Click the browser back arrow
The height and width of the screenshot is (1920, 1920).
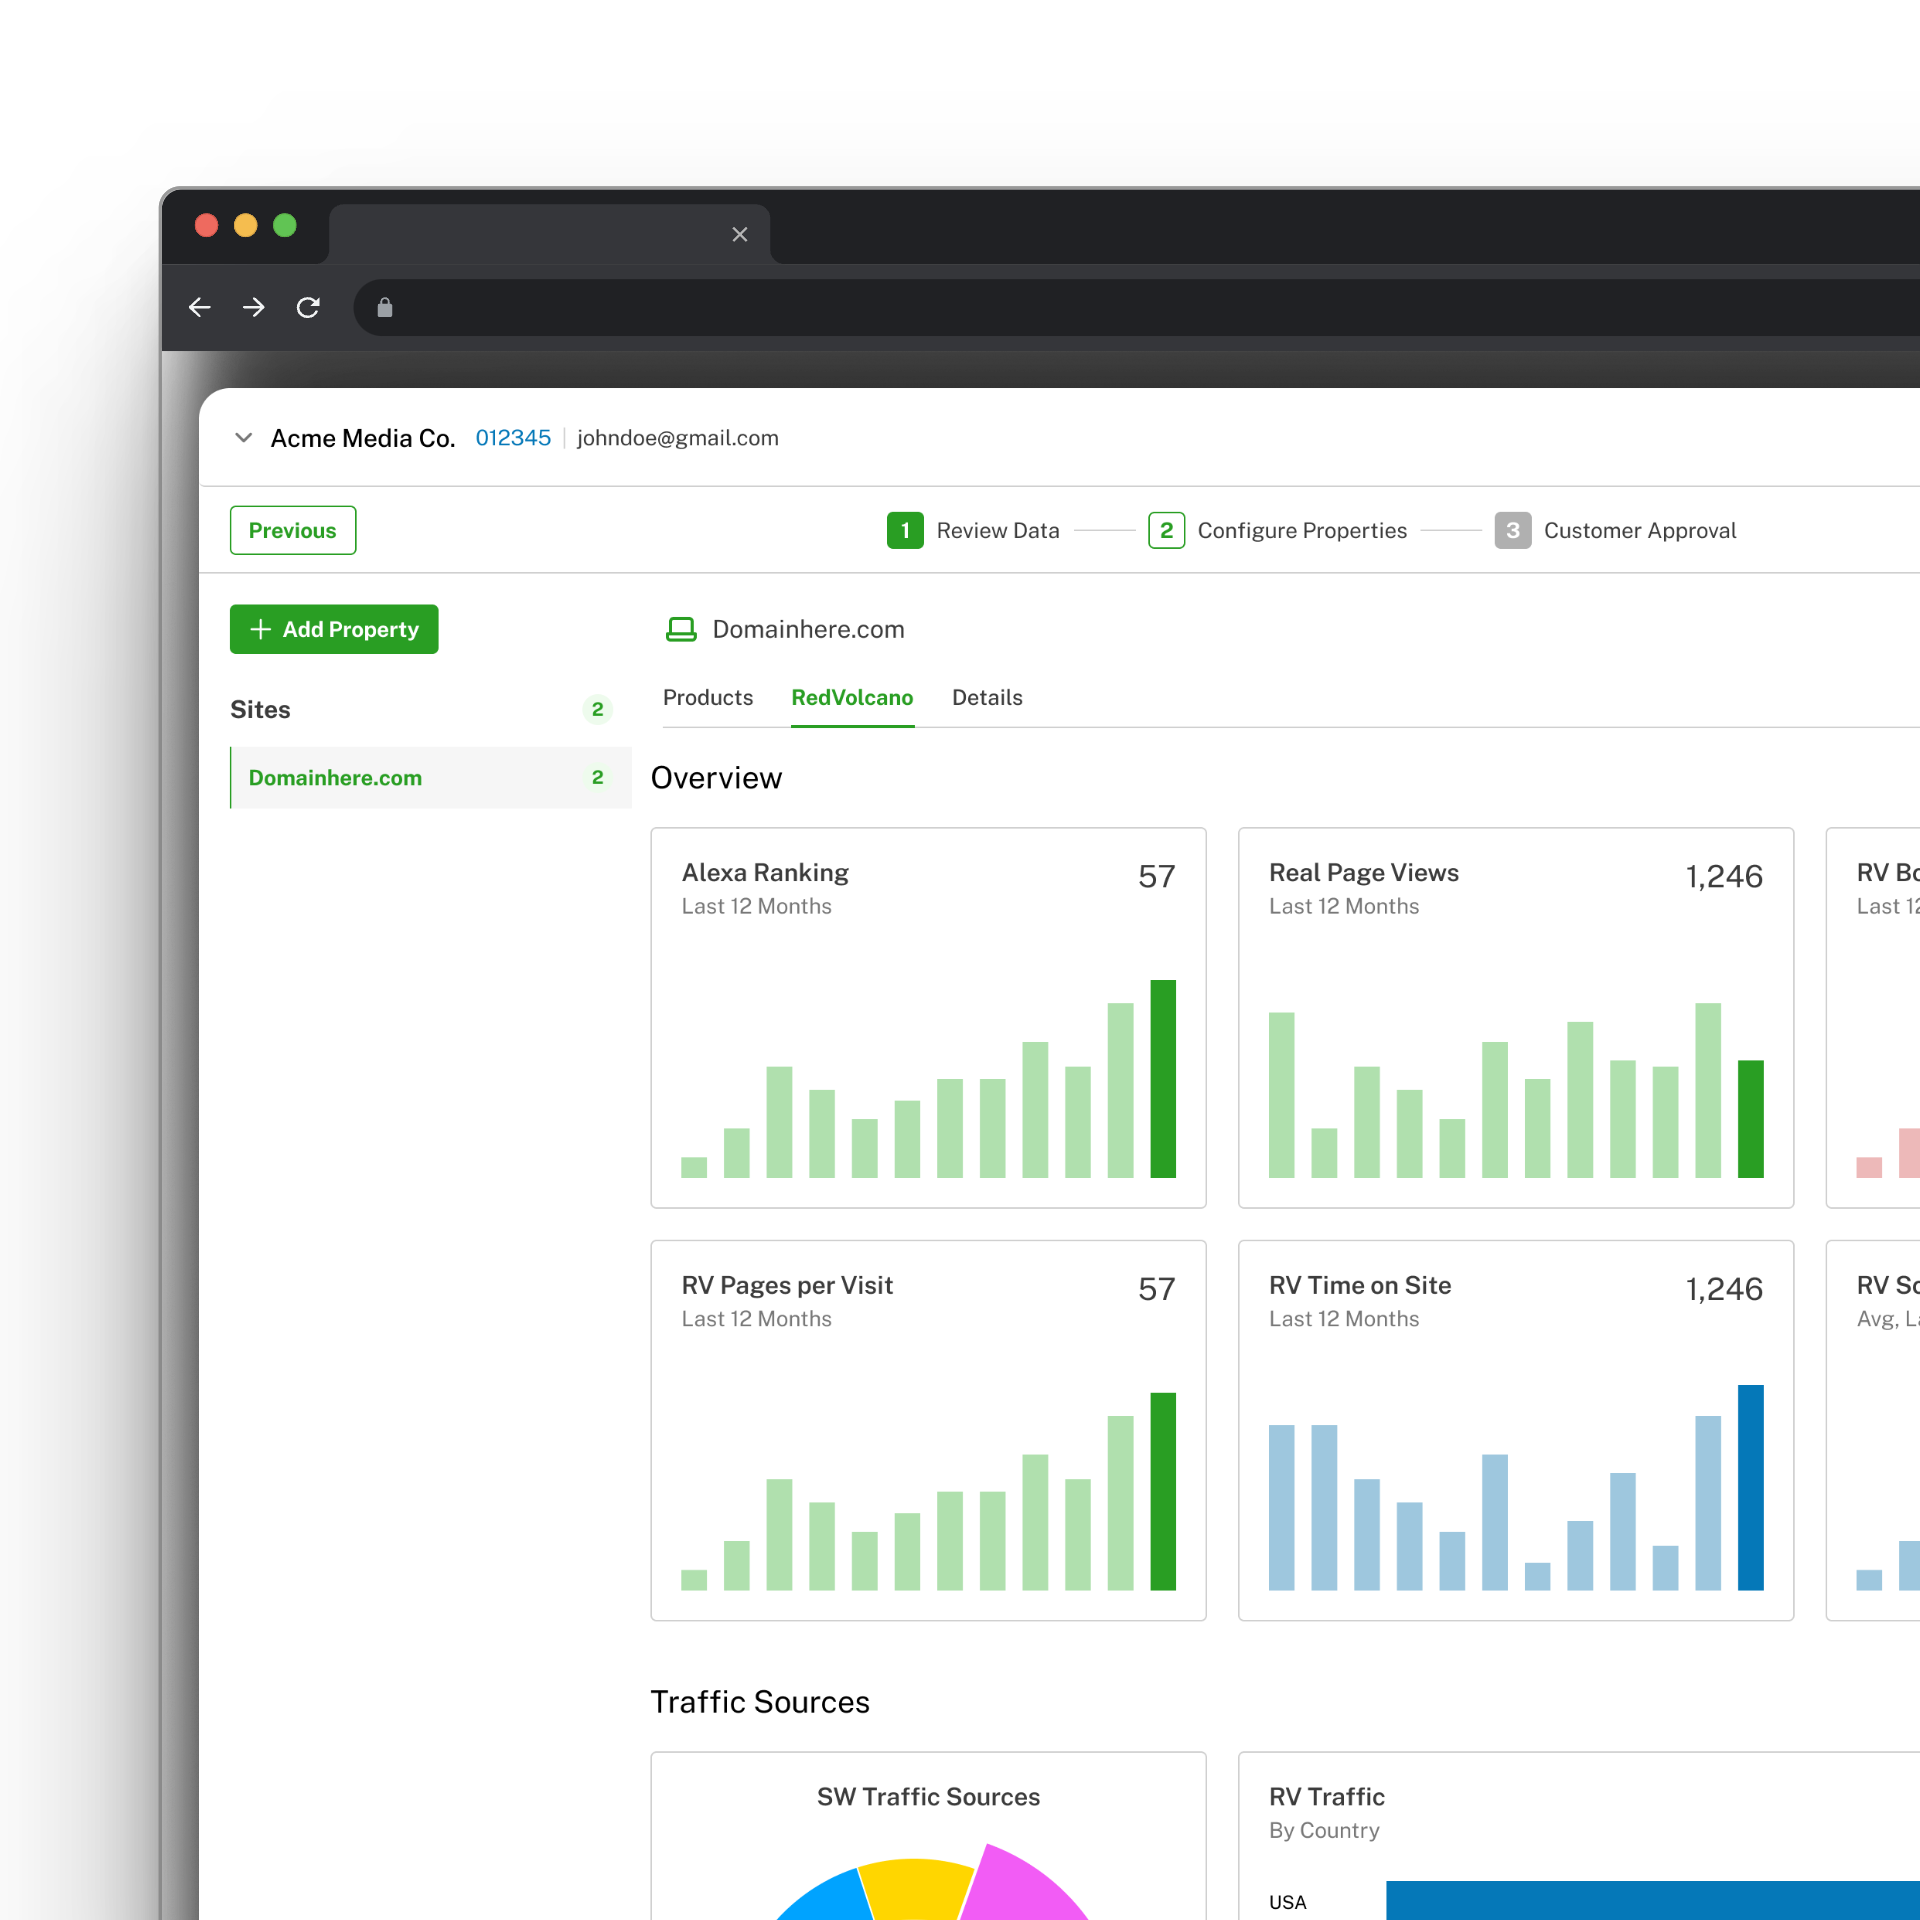(200, 307)
